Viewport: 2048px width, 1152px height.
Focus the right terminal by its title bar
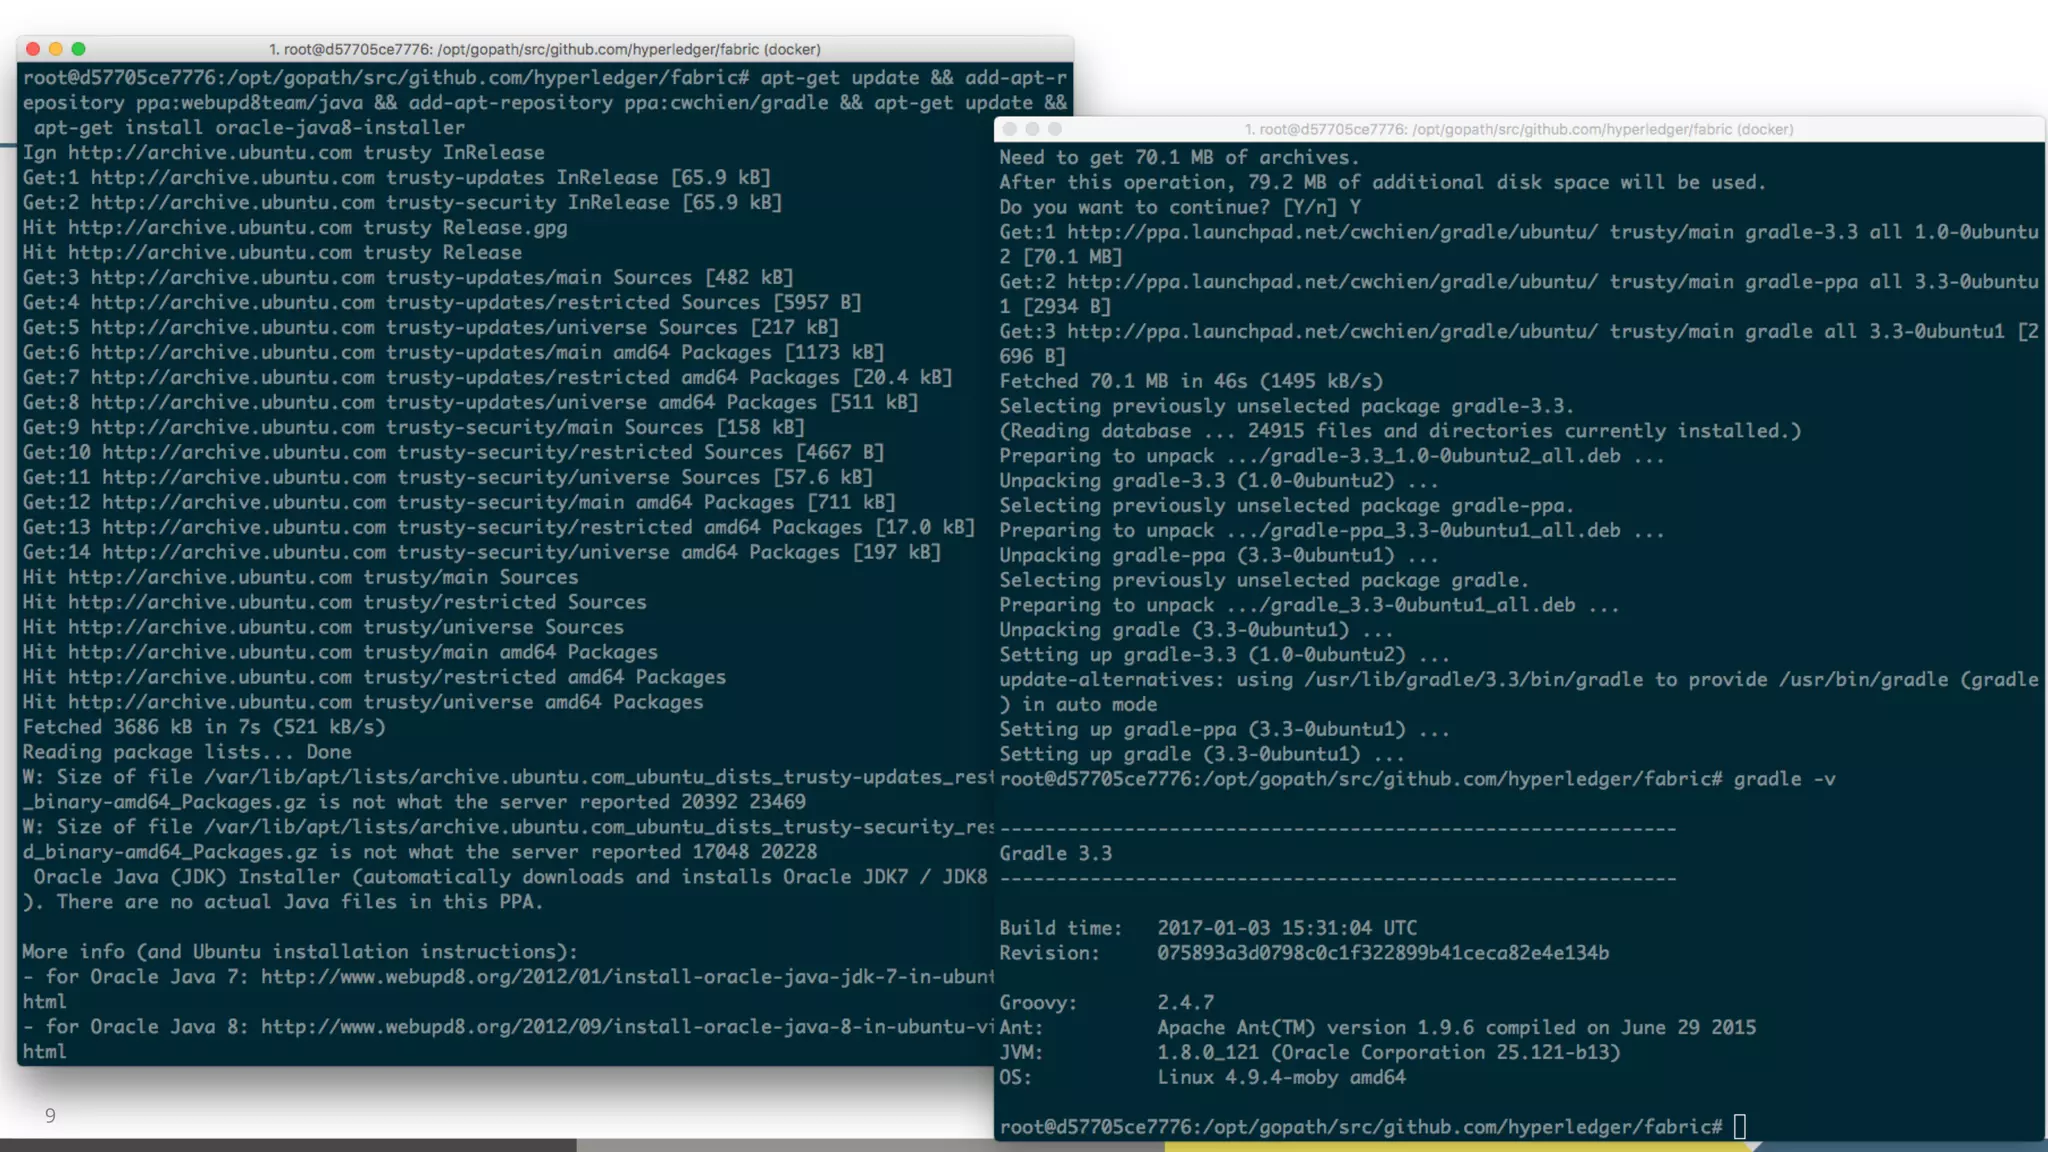[1518, 129]
